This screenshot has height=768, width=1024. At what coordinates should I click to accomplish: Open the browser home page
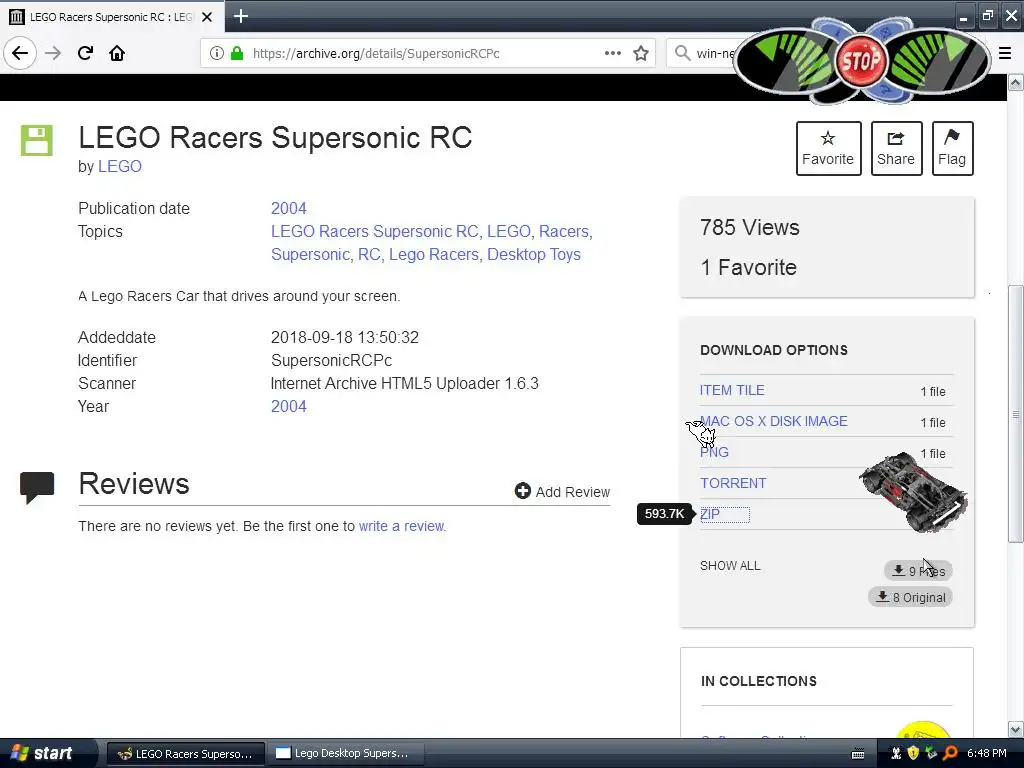[x=117, y=53]
